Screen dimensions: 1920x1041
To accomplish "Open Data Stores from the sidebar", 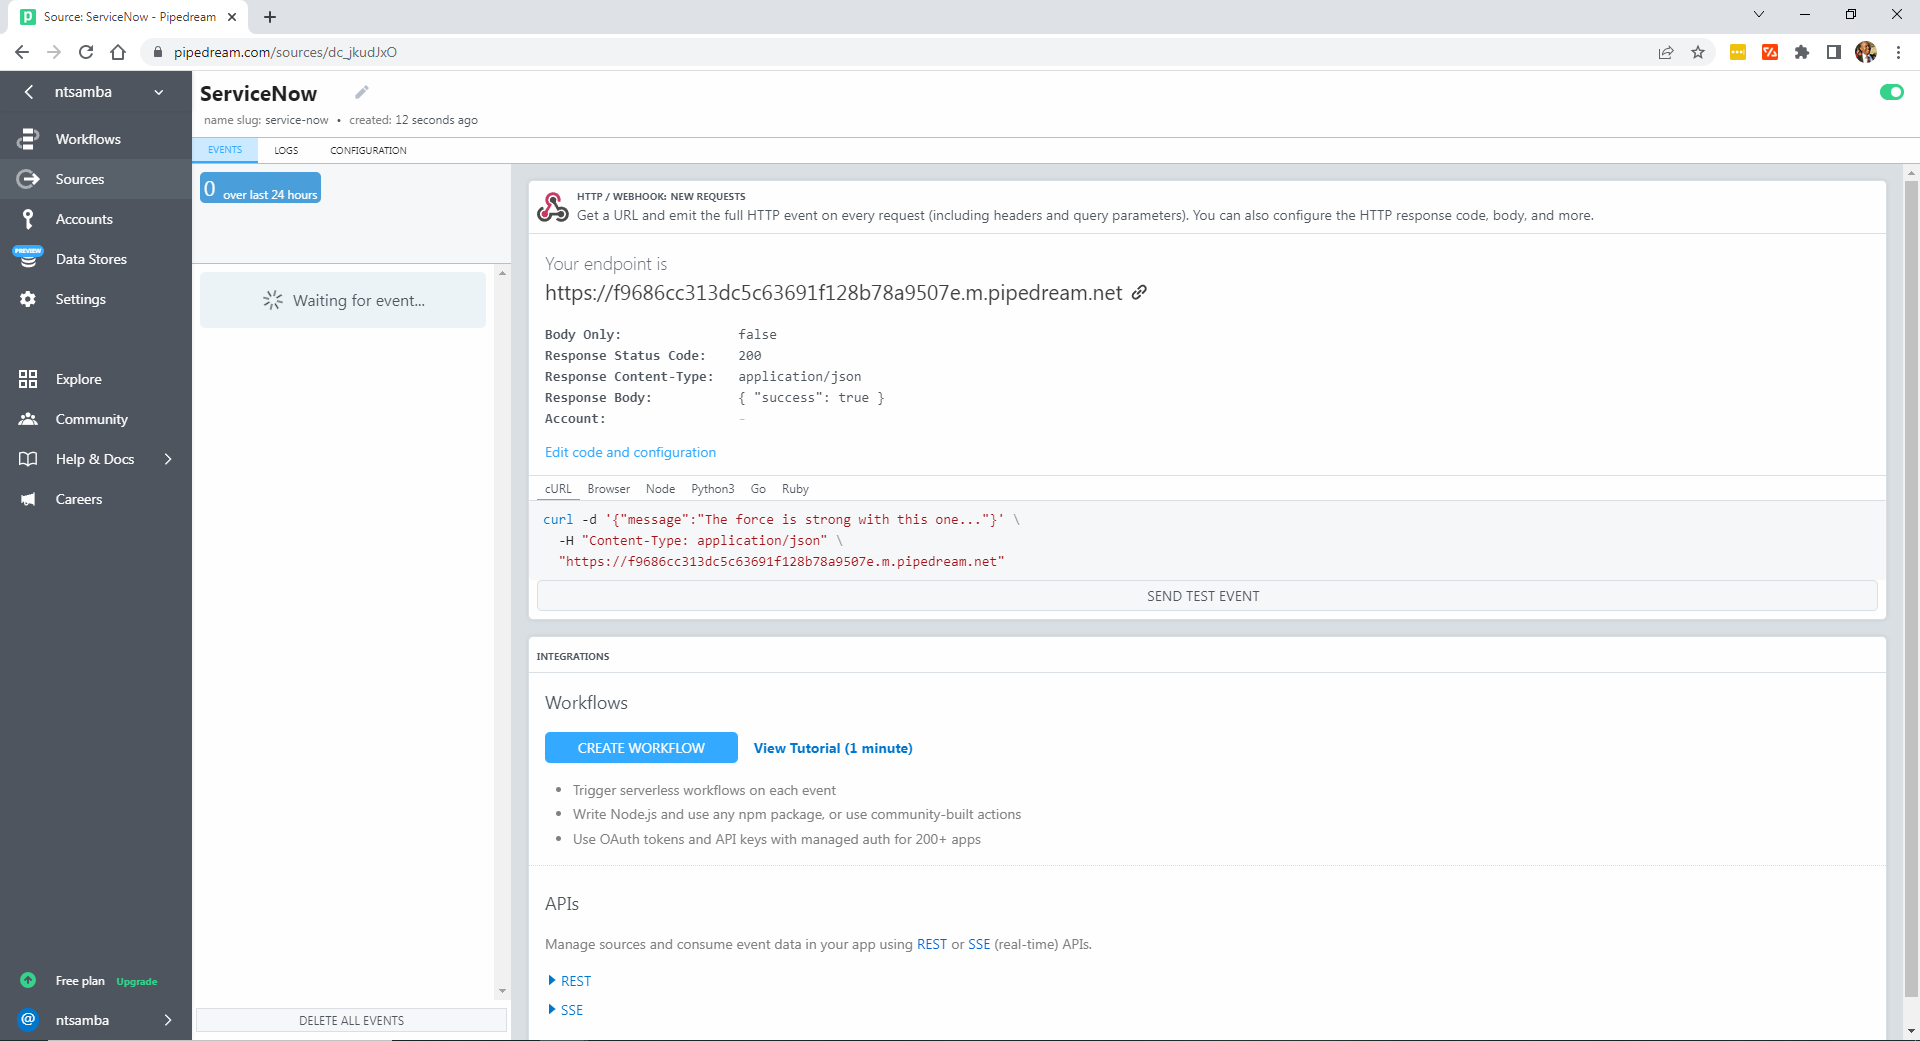I will point(91,258).
